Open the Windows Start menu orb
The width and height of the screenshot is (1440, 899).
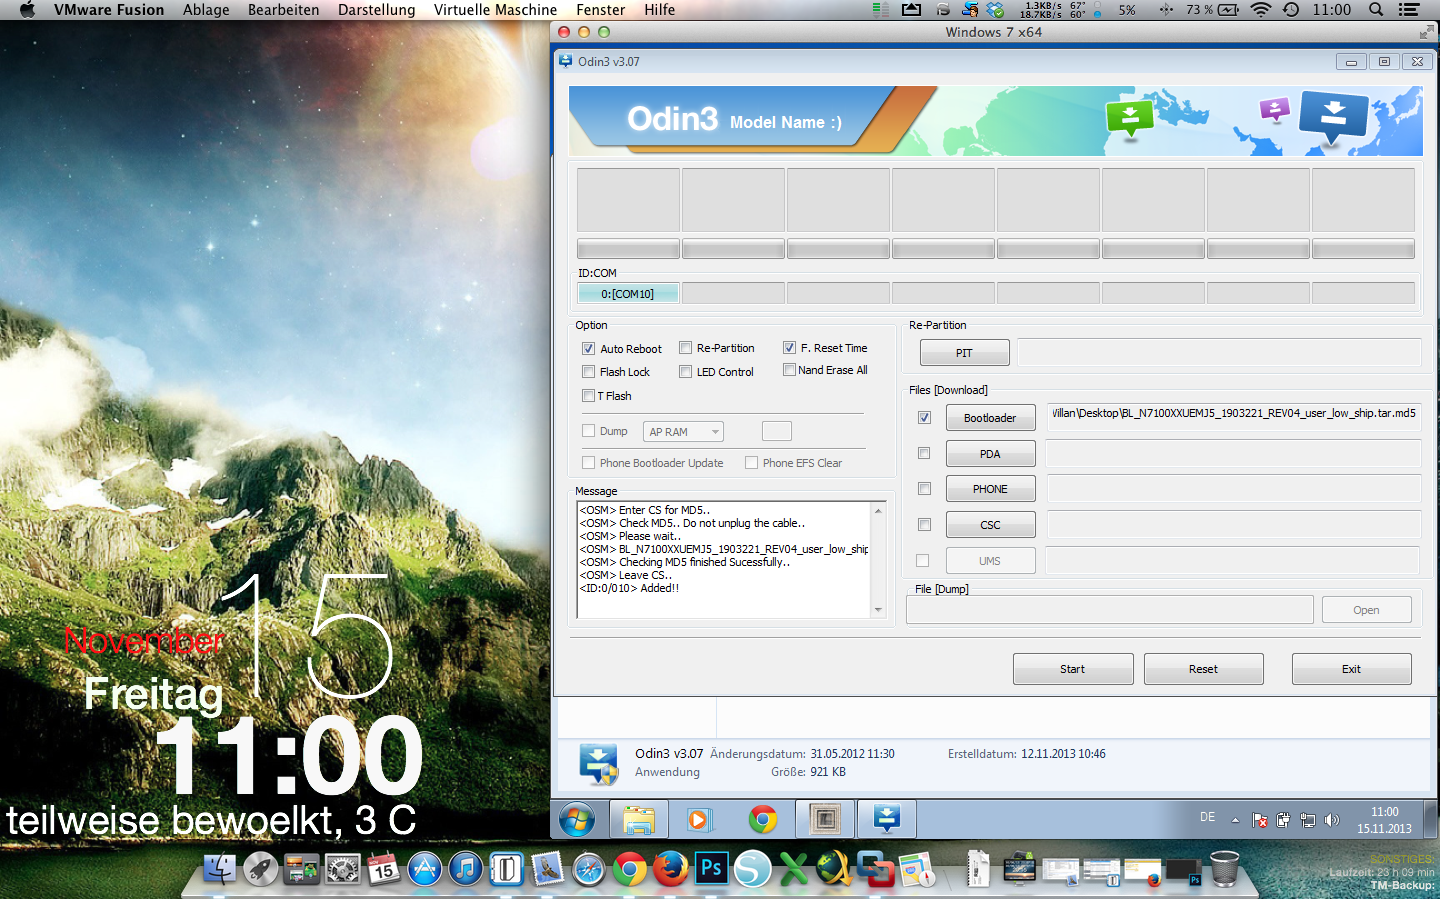[x=577, y=820]
